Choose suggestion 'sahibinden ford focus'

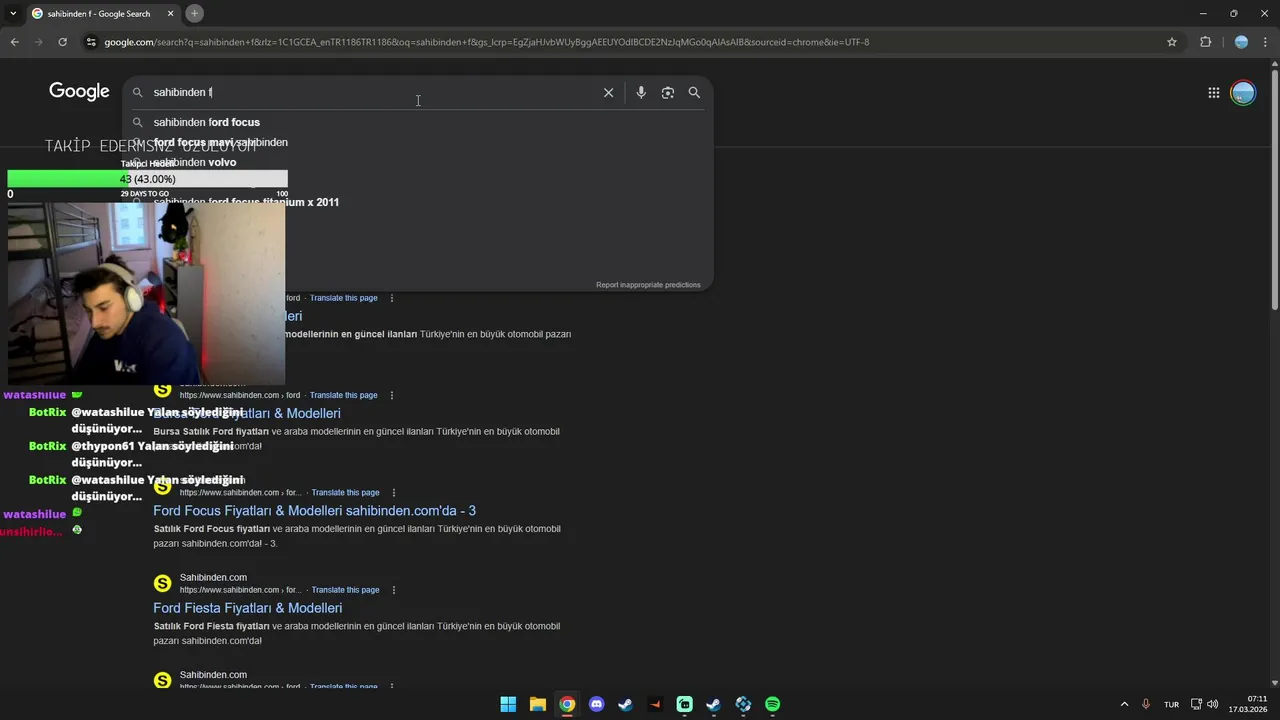coord(206,122)
